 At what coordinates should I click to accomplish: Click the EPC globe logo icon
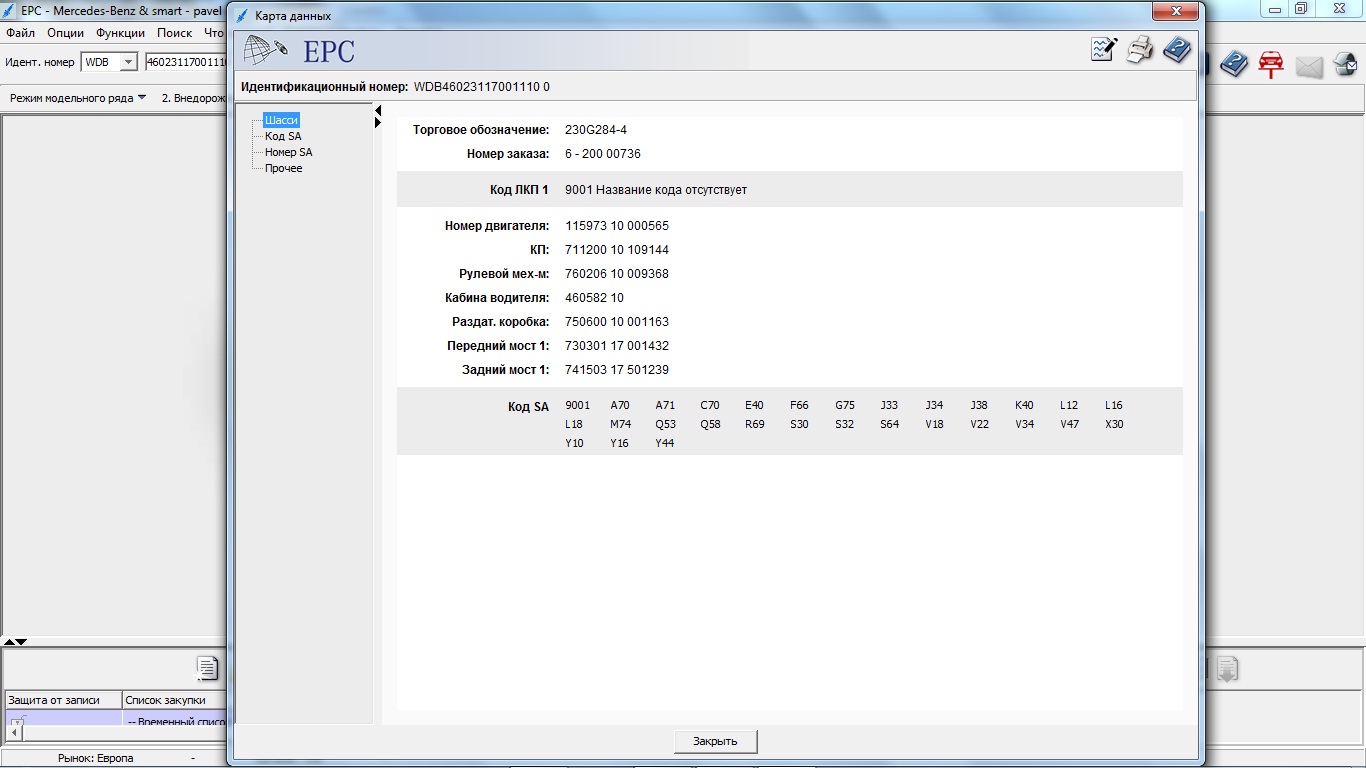(x=266, y=50)
